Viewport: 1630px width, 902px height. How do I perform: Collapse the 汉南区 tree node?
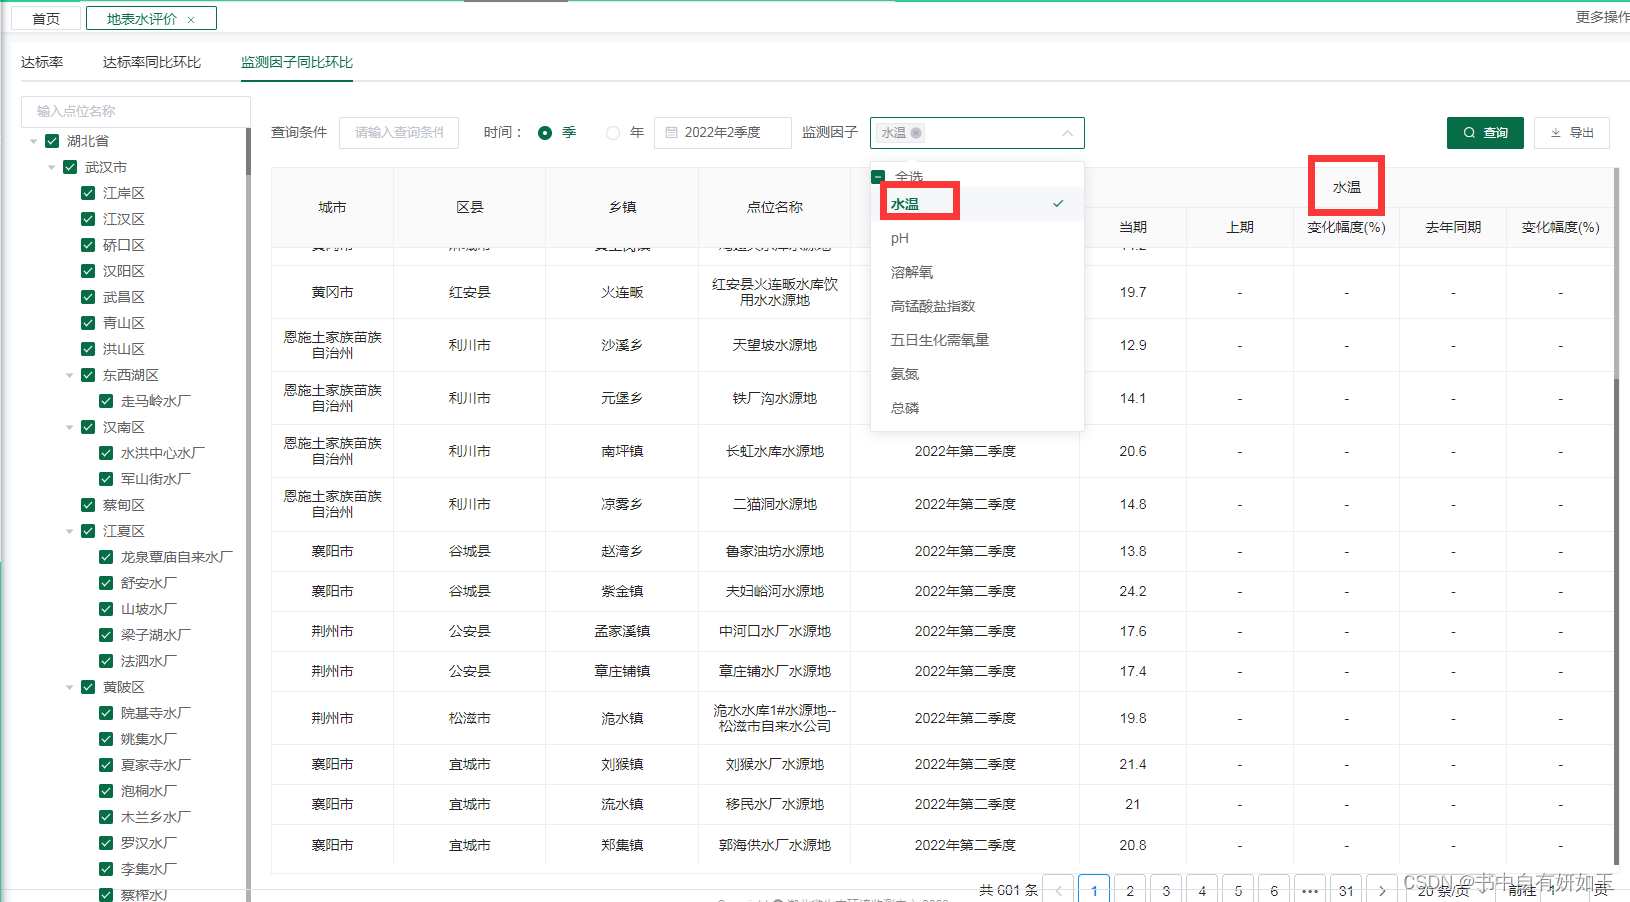click(70, 428)
